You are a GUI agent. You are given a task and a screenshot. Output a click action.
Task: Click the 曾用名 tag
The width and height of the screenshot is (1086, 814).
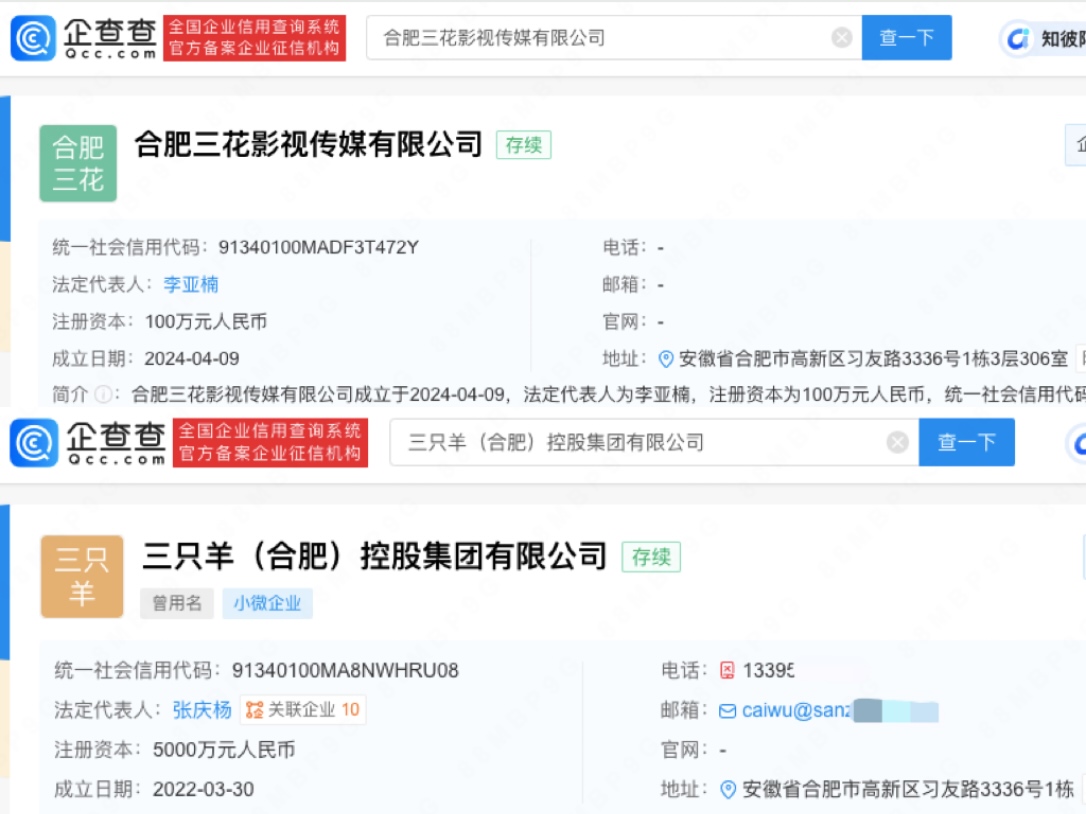(x=177, y=603)
